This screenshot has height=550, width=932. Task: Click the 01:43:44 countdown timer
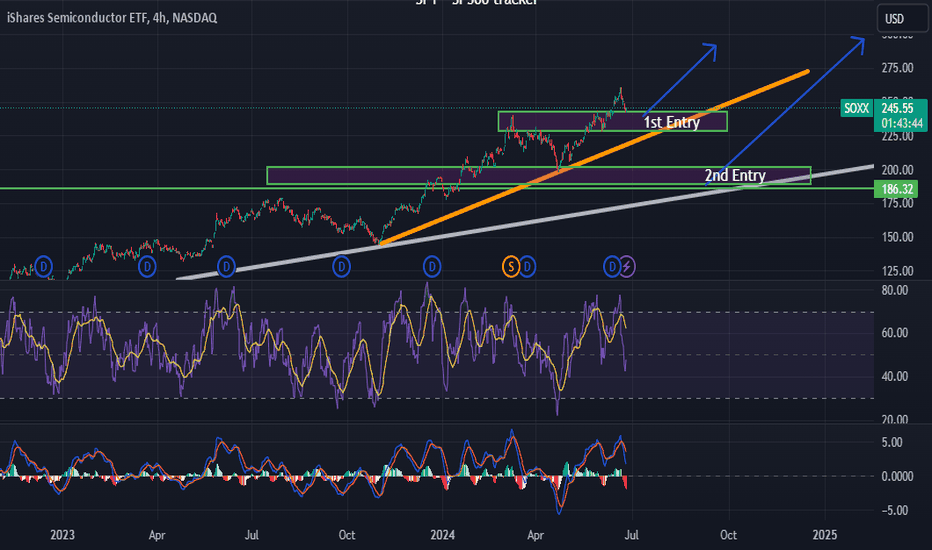click(902, 123)
